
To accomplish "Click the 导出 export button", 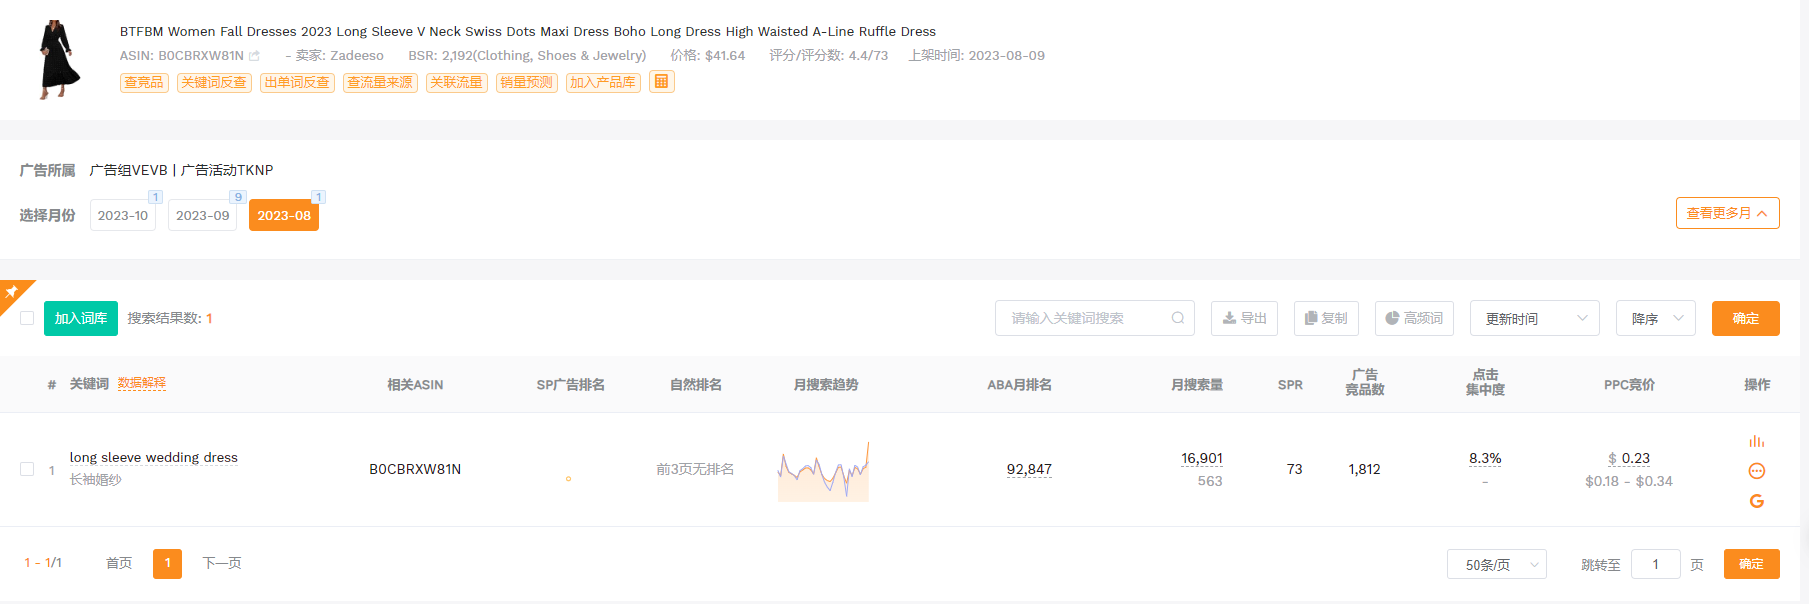I will point(1244,318).
